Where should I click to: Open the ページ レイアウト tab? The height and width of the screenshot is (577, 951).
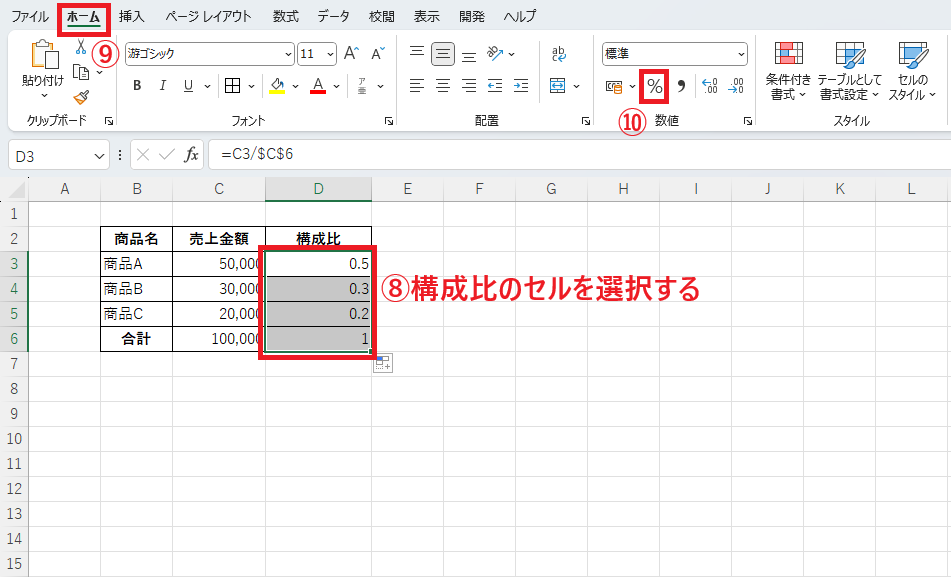(x=208, y=16)
